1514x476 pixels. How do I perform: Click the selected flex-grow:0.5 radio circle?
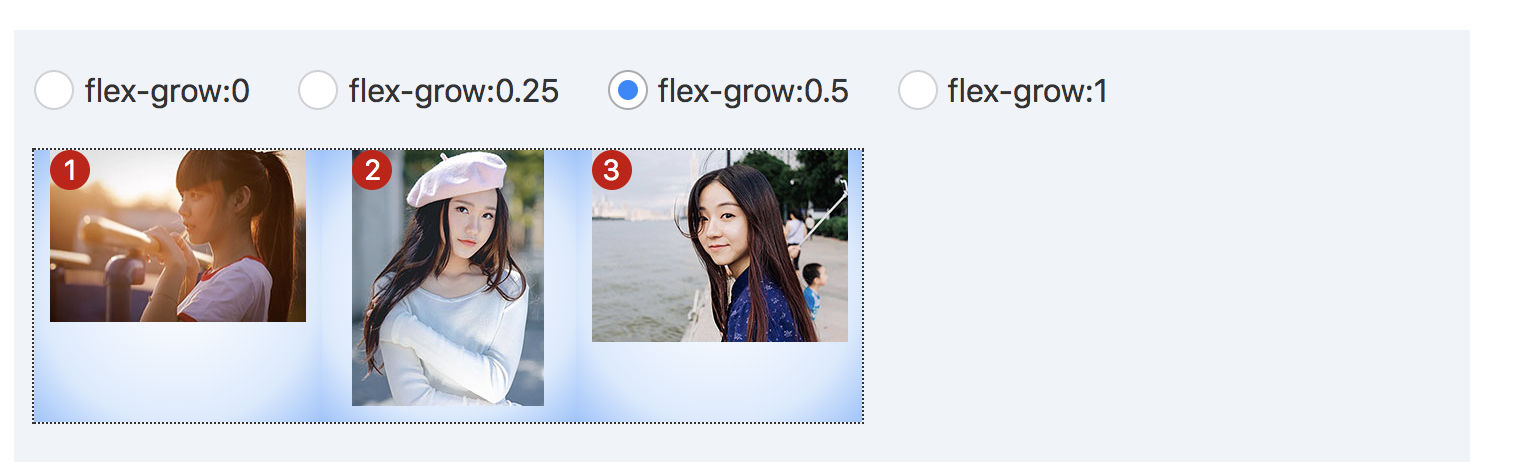[x=628, y=91]
